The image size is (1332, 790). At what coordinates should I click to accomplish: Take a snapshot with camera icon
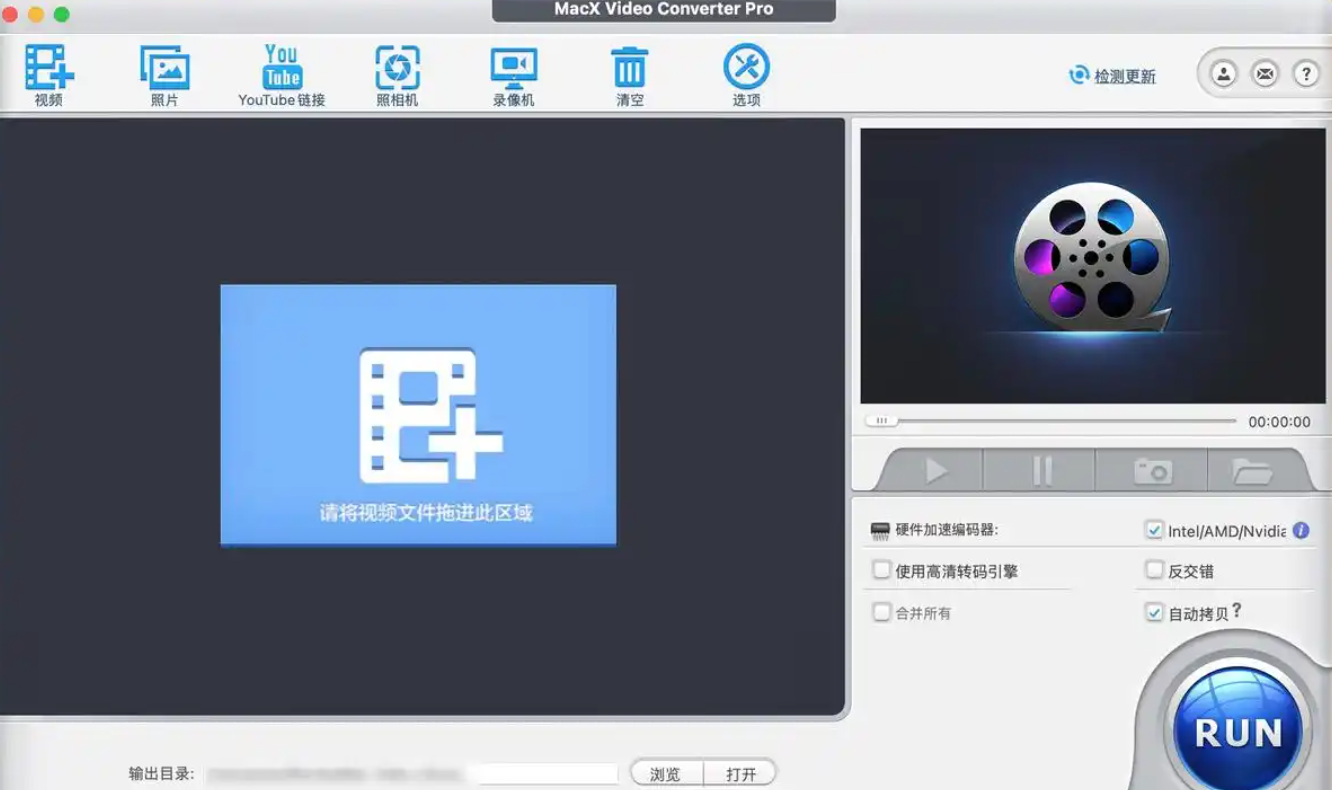pyautogui.click(x=1152, y=470)
